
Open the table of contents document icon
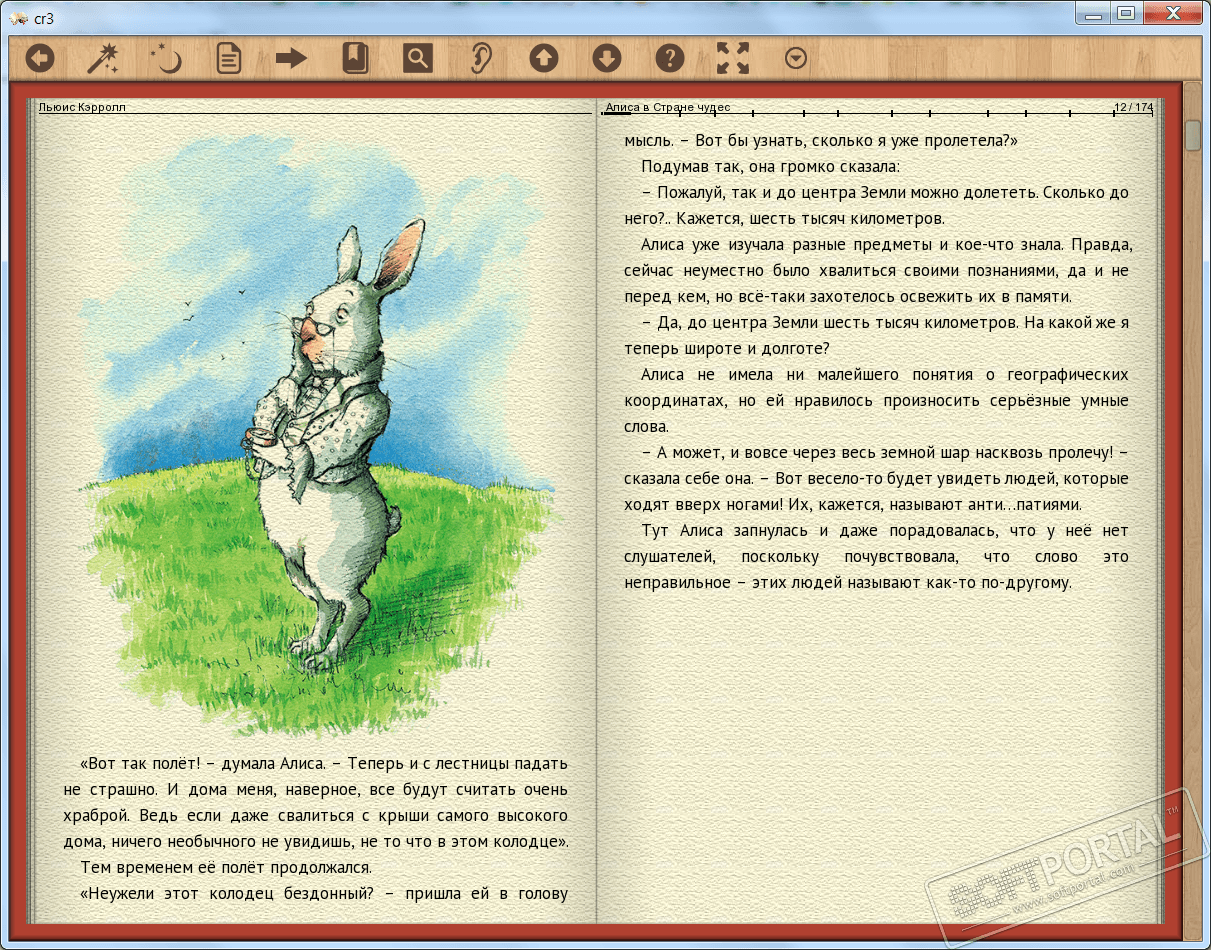229,59
